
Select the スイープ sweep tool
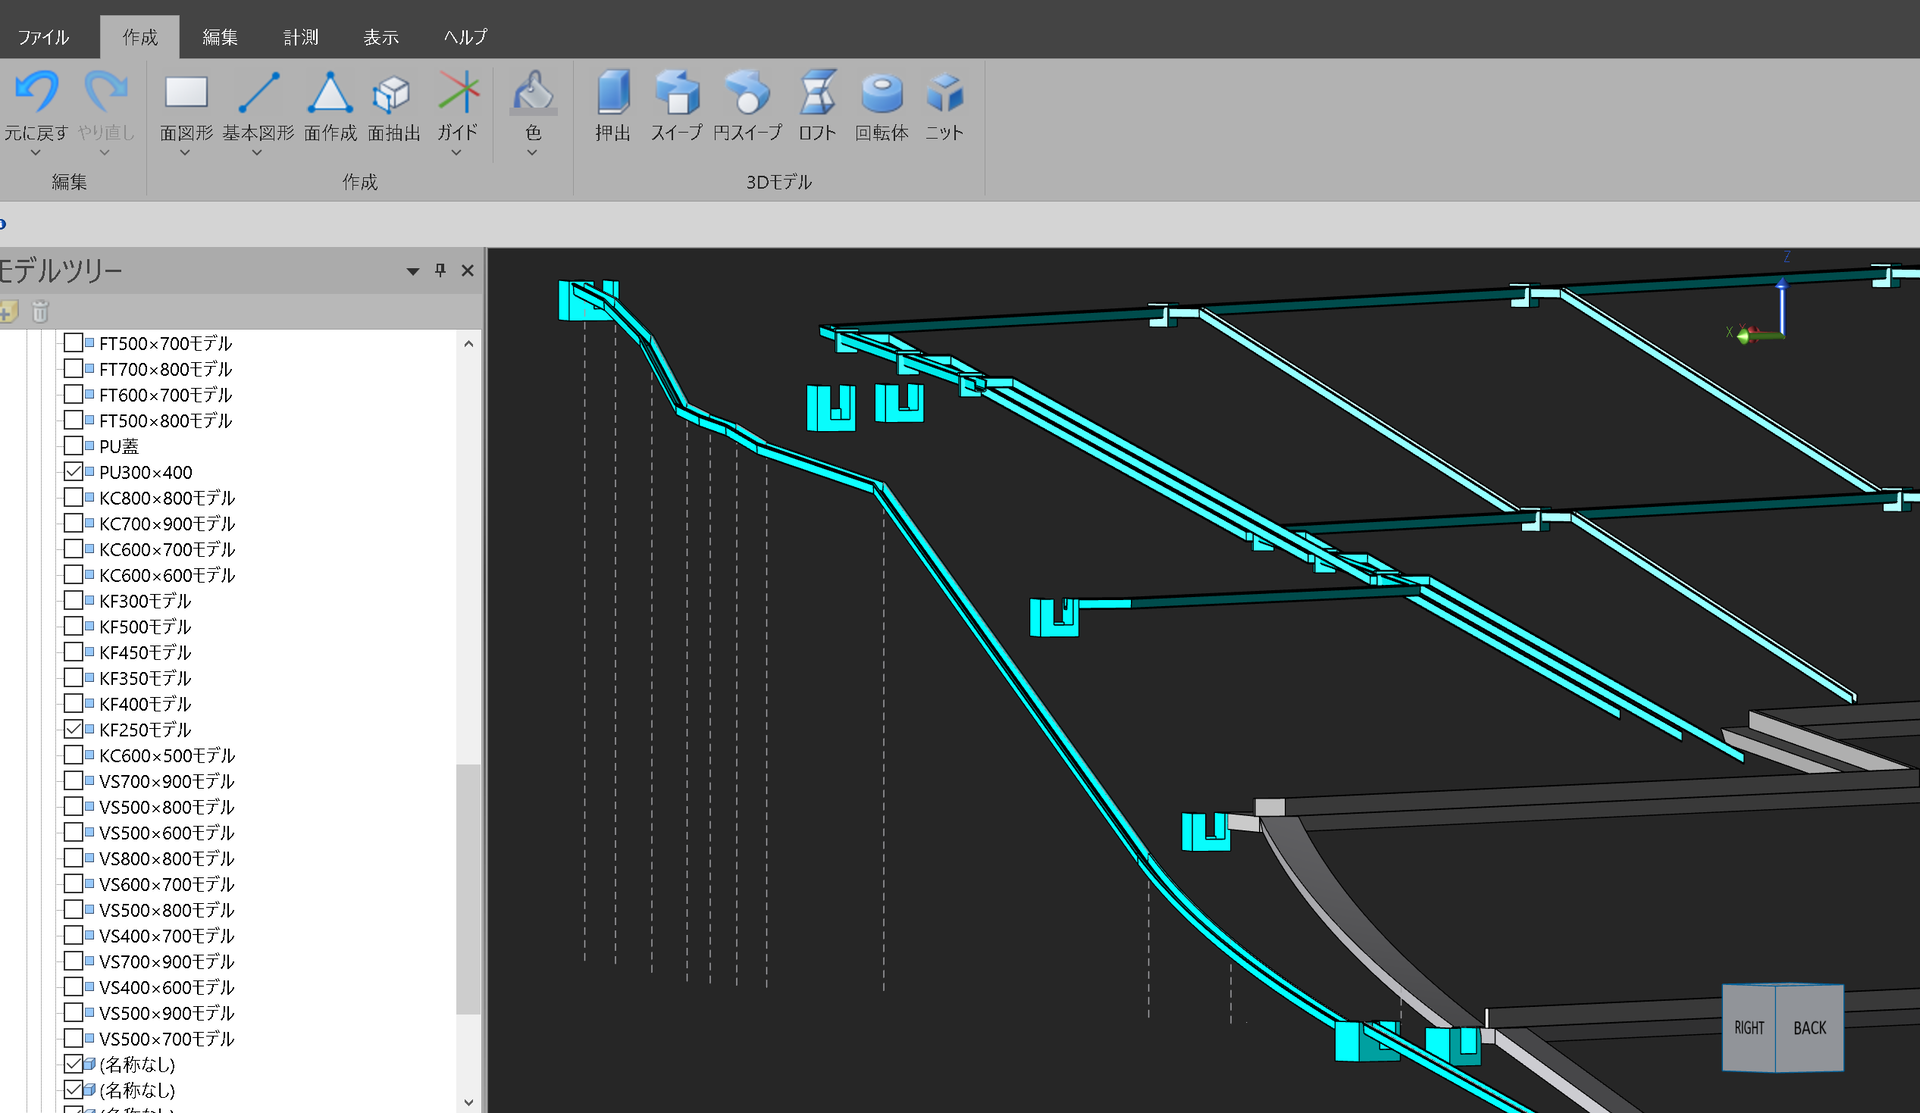pyautogui.click(x=677, y=93)
